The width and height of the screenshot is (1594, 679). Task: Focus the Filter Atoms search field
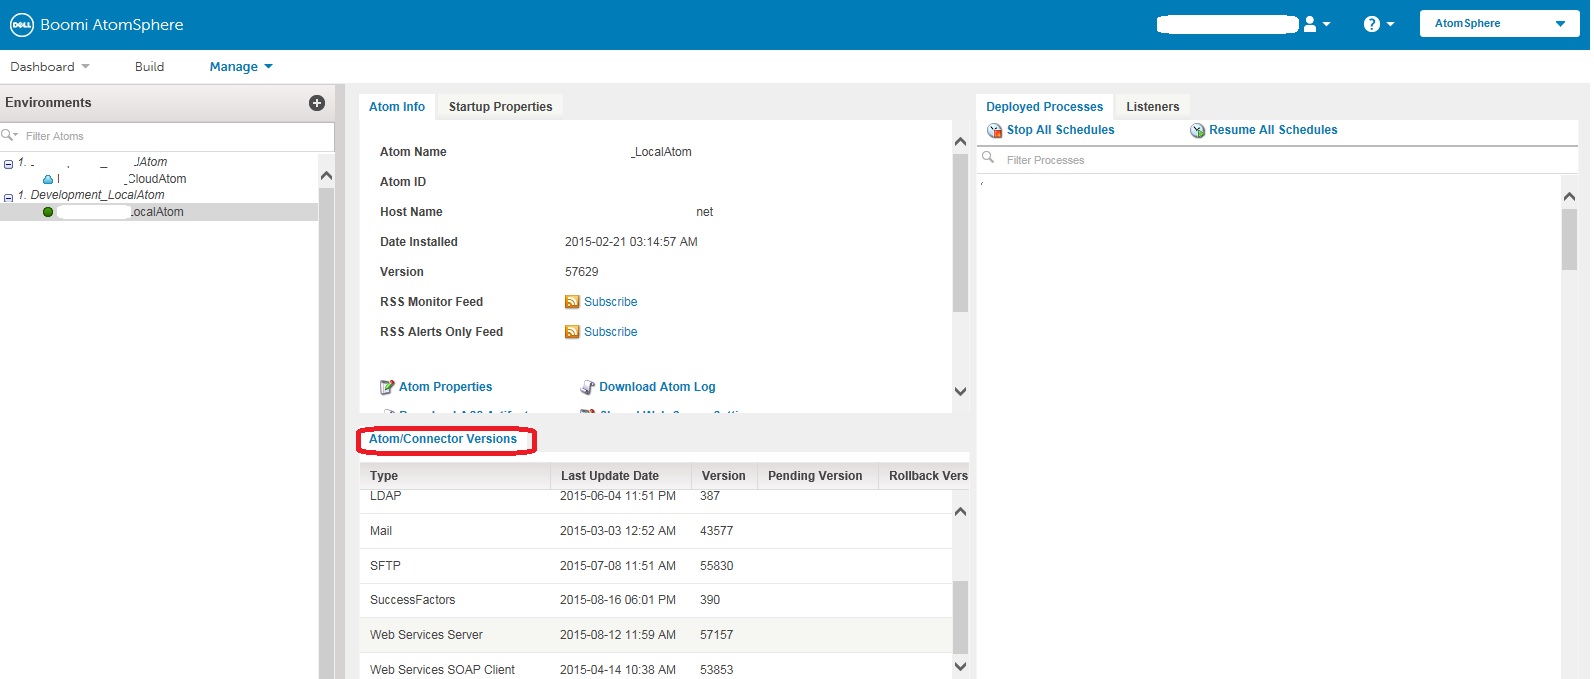(x=167, y=136)
